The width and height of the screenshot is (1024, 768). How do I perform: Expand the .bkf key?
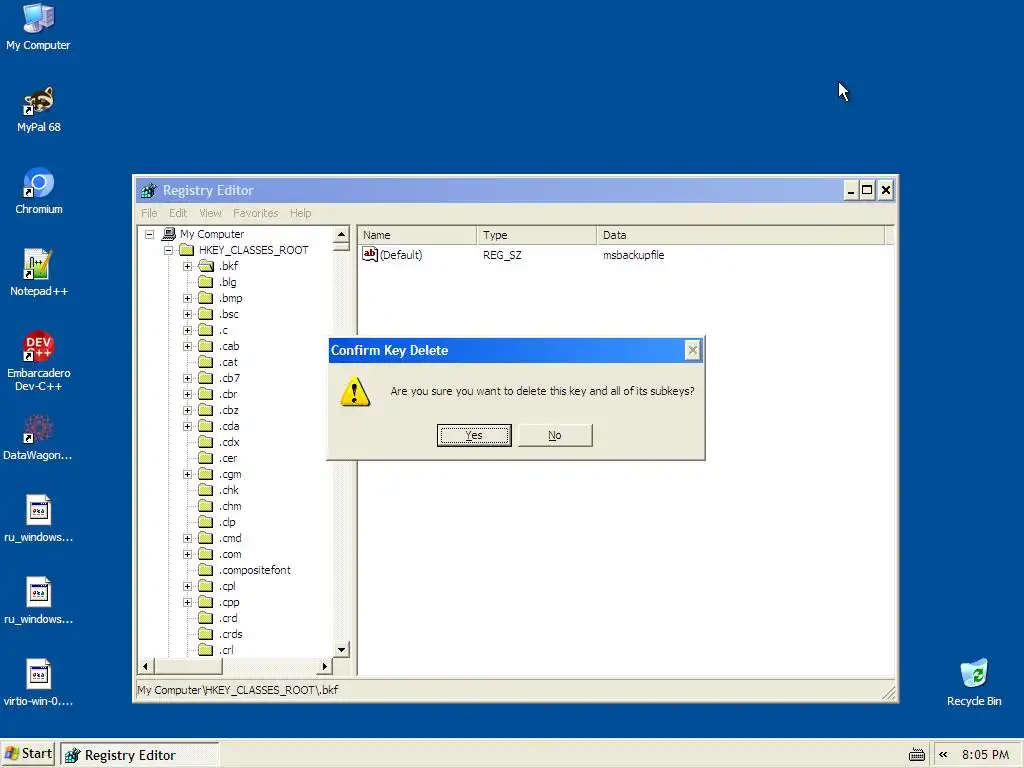187,266
